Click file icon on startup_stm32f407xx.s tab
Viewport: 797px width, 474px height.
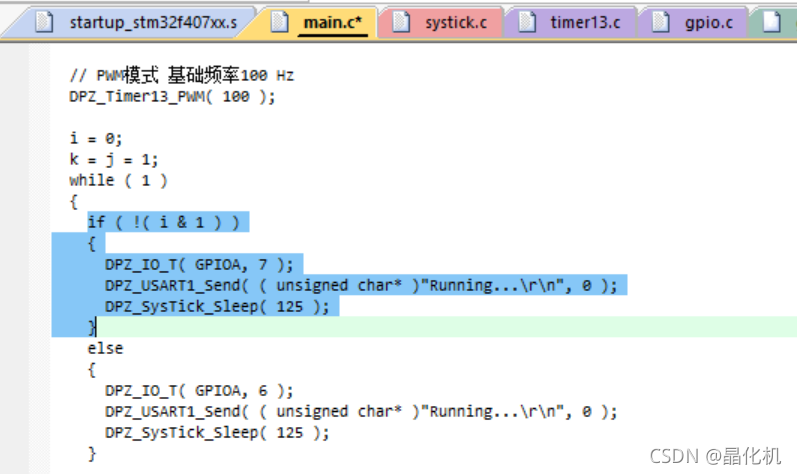(x=44, y=22)
